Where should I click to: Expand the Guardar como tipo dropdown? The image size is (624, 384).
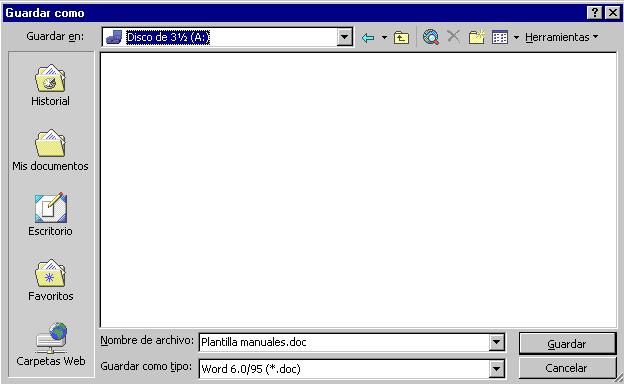click(497, 369)
